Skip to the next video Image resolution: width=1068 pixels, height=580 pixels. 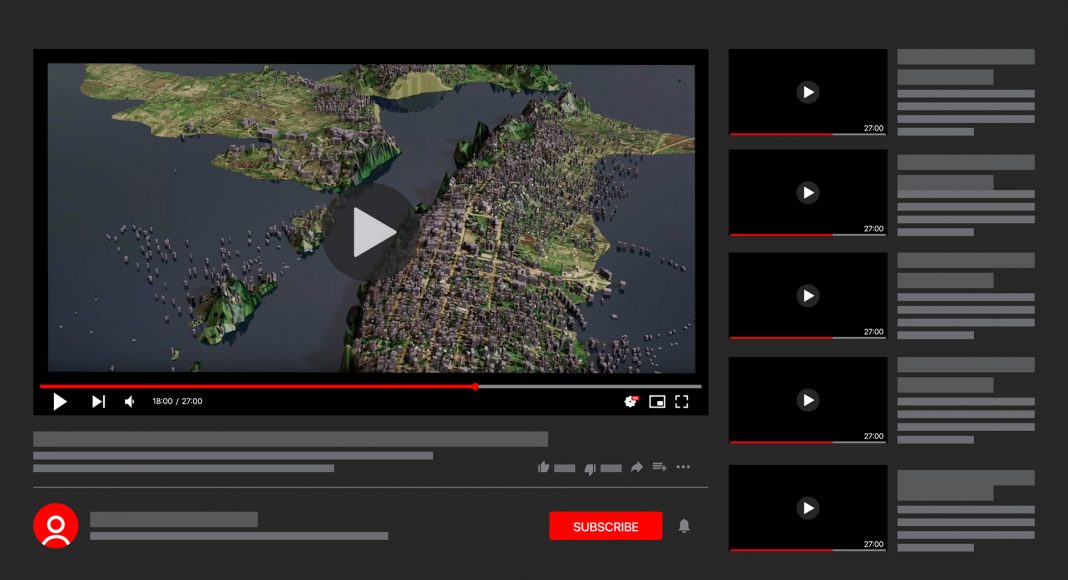[98, 402]
